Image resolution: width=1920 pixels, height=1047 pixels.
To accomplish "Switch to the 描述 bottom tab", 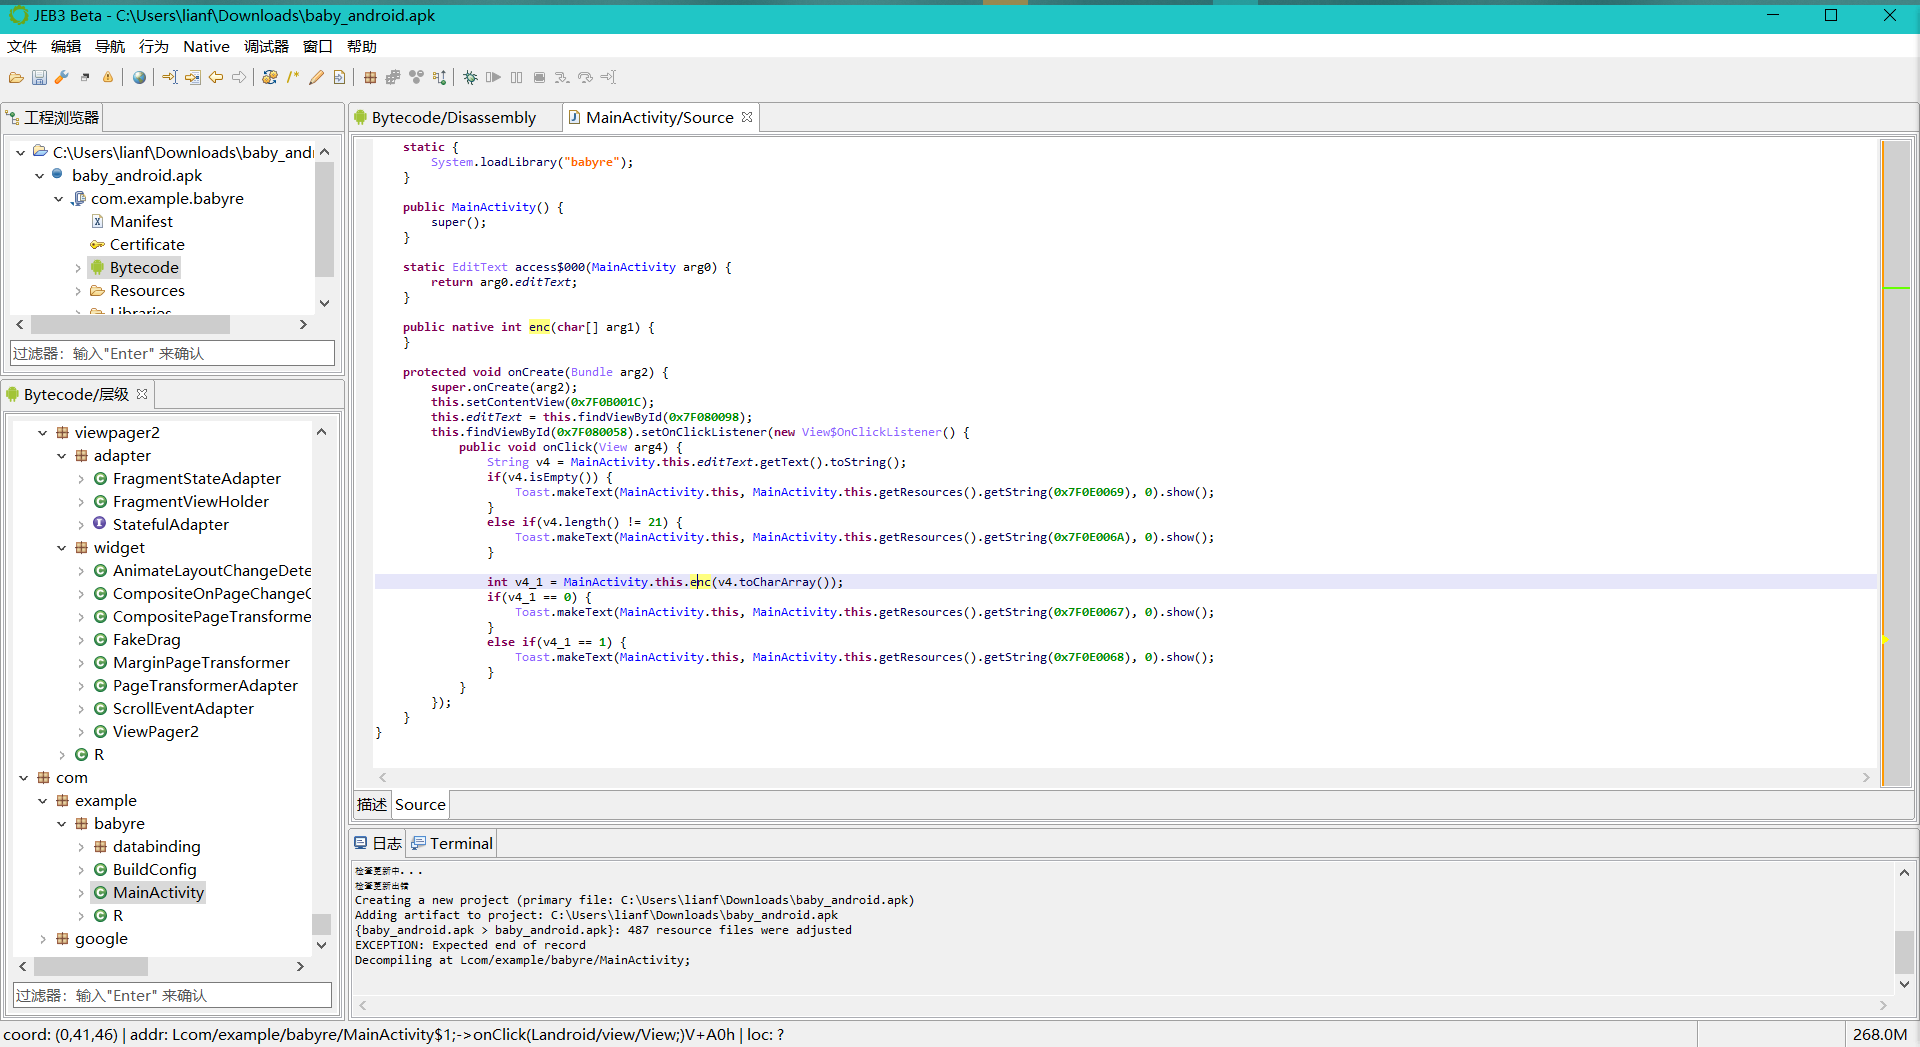I will point(372,804).
